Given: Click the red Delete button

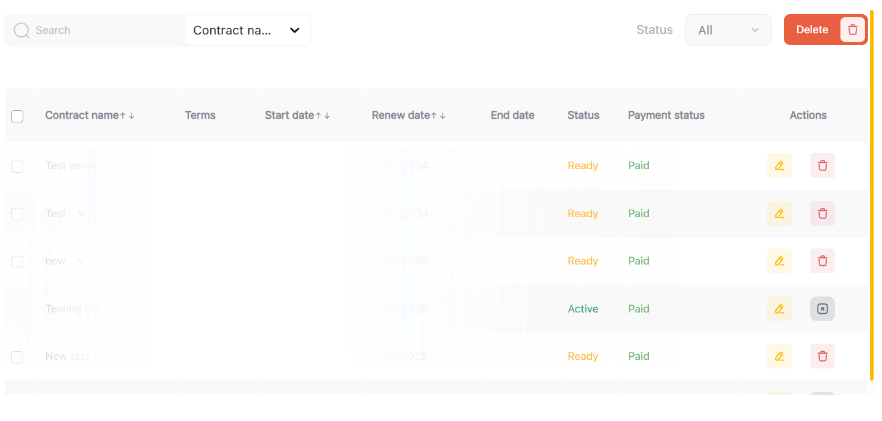Looking at the screenshot, I should coord(812,30).
